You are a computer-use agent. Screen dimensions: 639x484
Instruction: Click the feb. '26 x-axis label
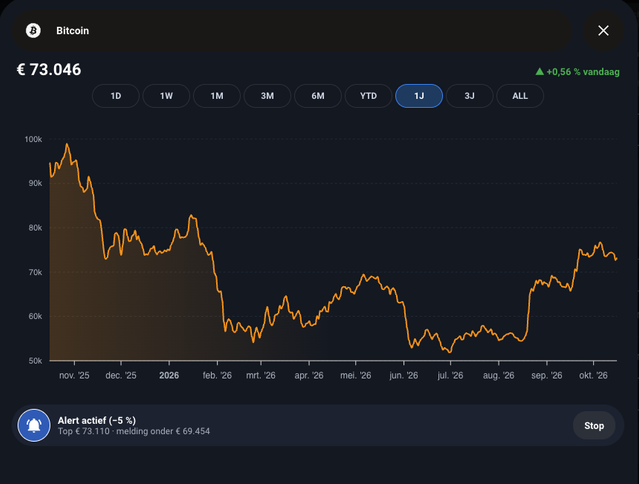pyautogui.click(x=217, y=375)
